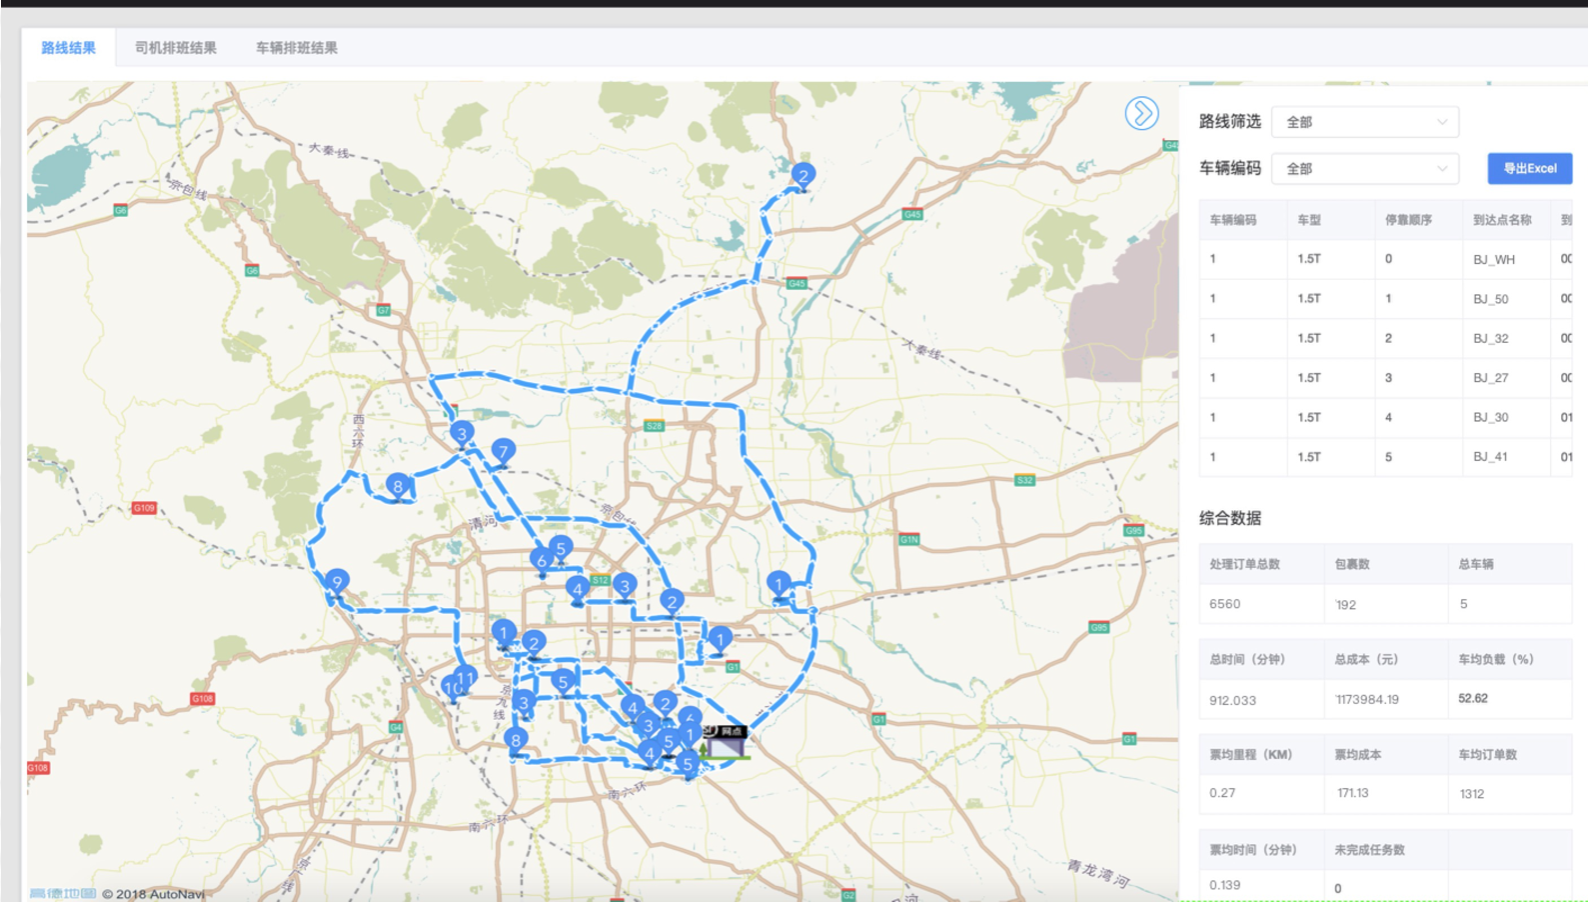Select map stop marker 10
Image resolution: width=1588 pixels, height=902 pixels.
[x=452, y=689]
